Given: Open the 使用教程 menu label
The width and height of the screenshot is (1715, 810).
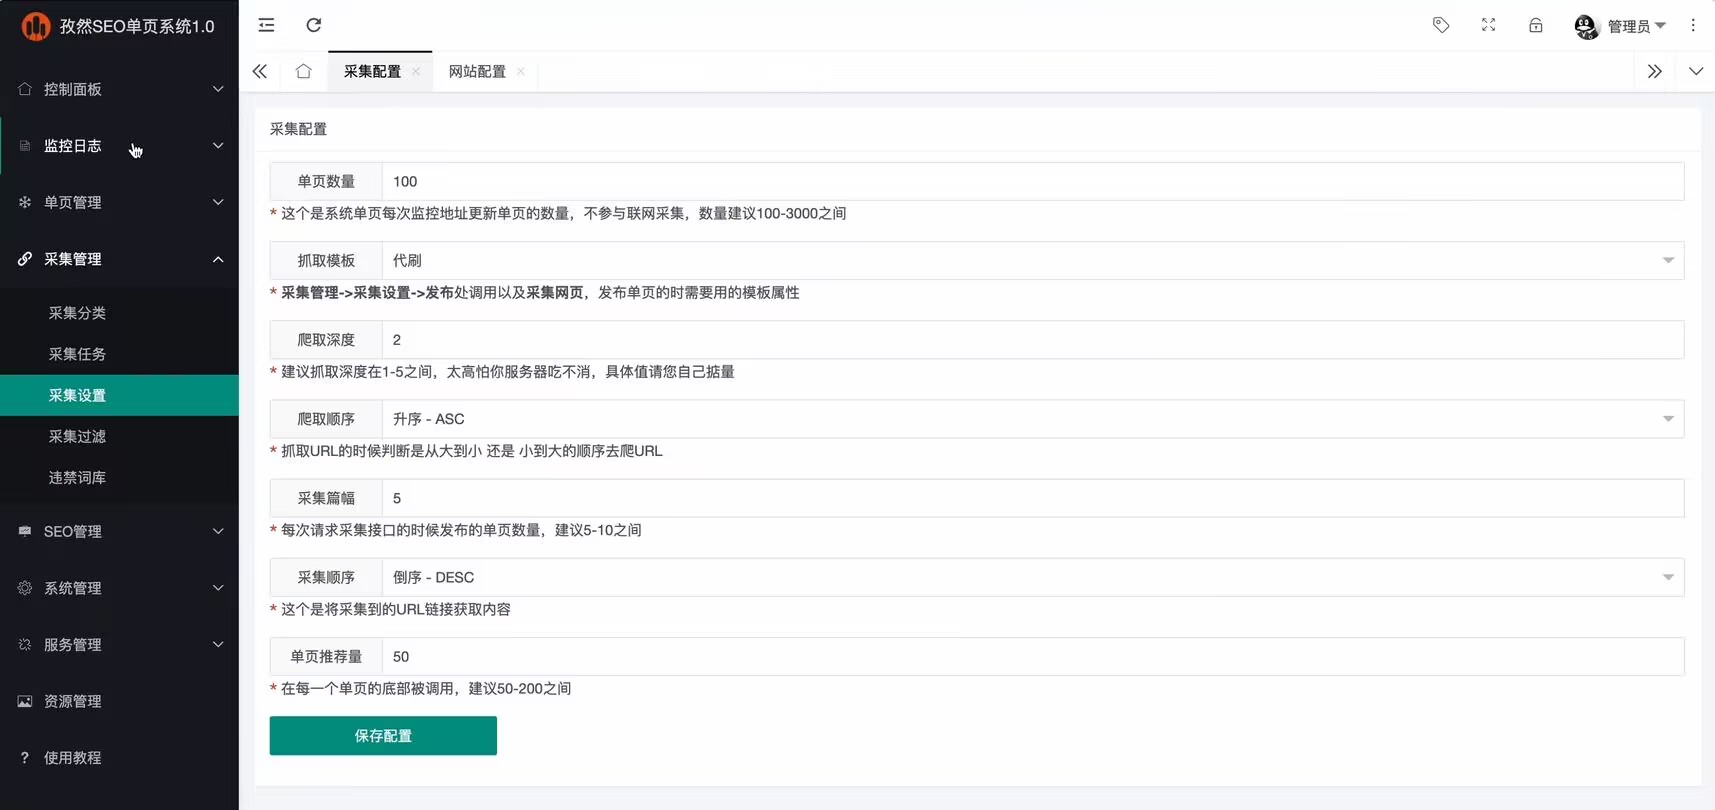Looking at the screenshot, I should click(73, 758).
